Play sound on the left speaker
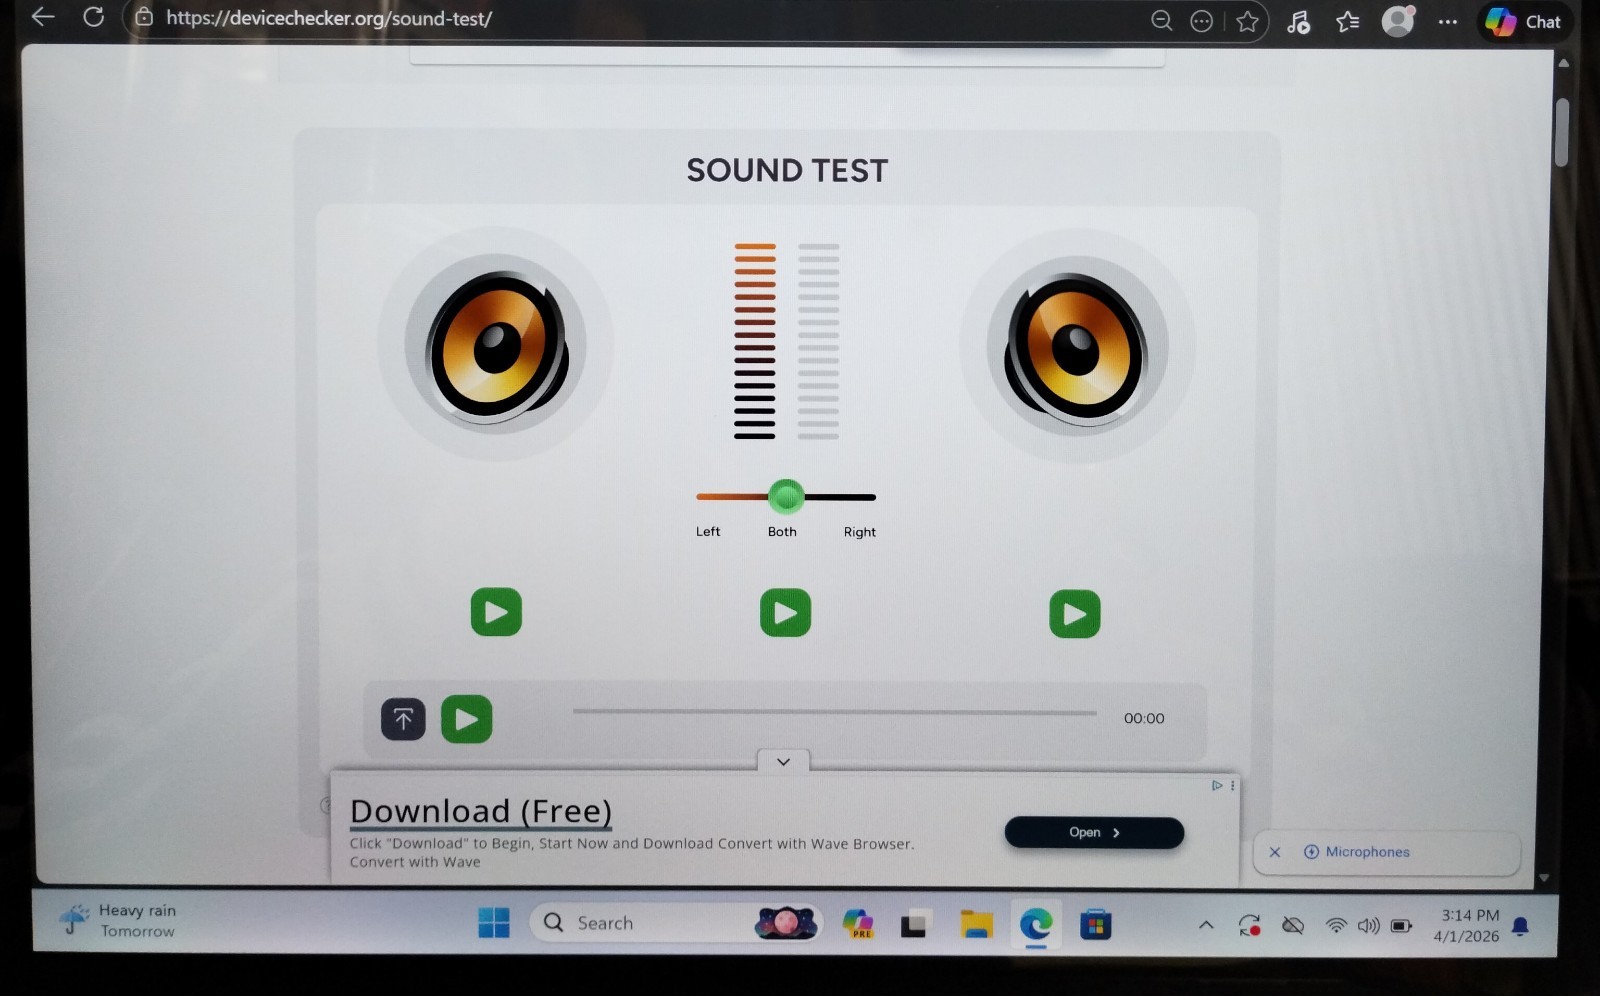 [496, 612]
